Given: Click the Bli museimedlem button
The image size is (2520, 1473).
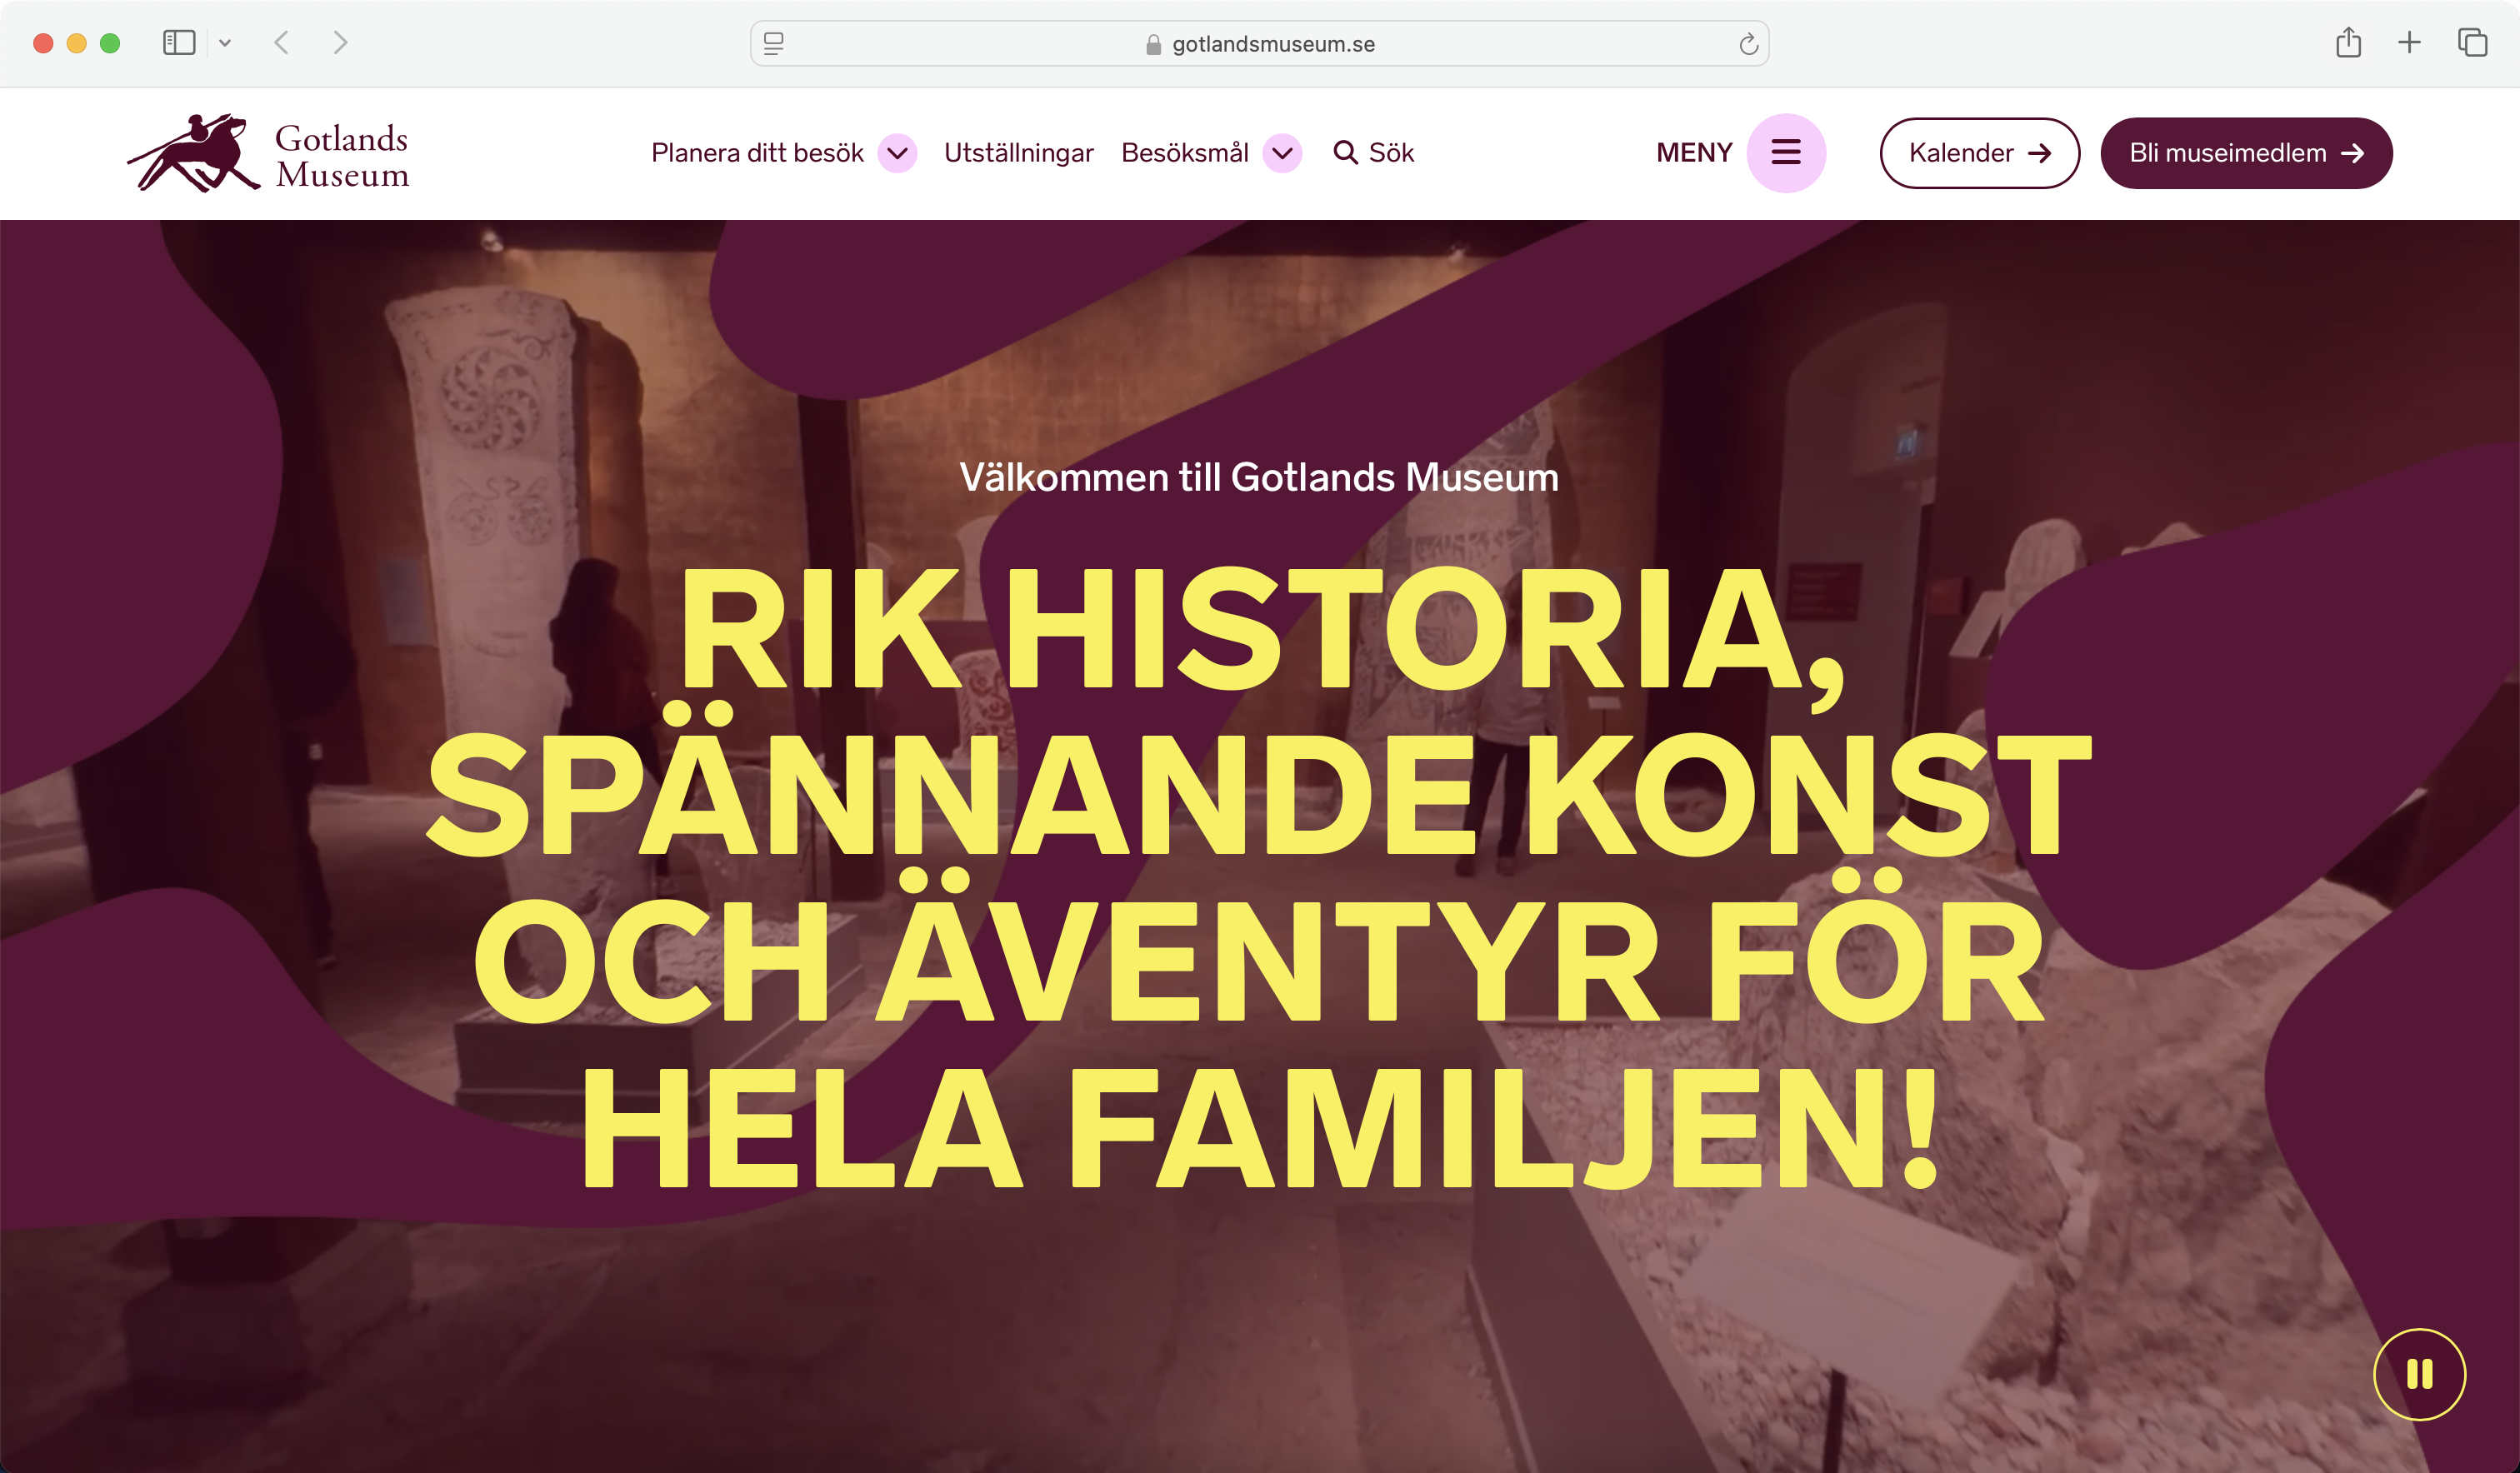Looking at the screenshot, I should coord(2245,153).
